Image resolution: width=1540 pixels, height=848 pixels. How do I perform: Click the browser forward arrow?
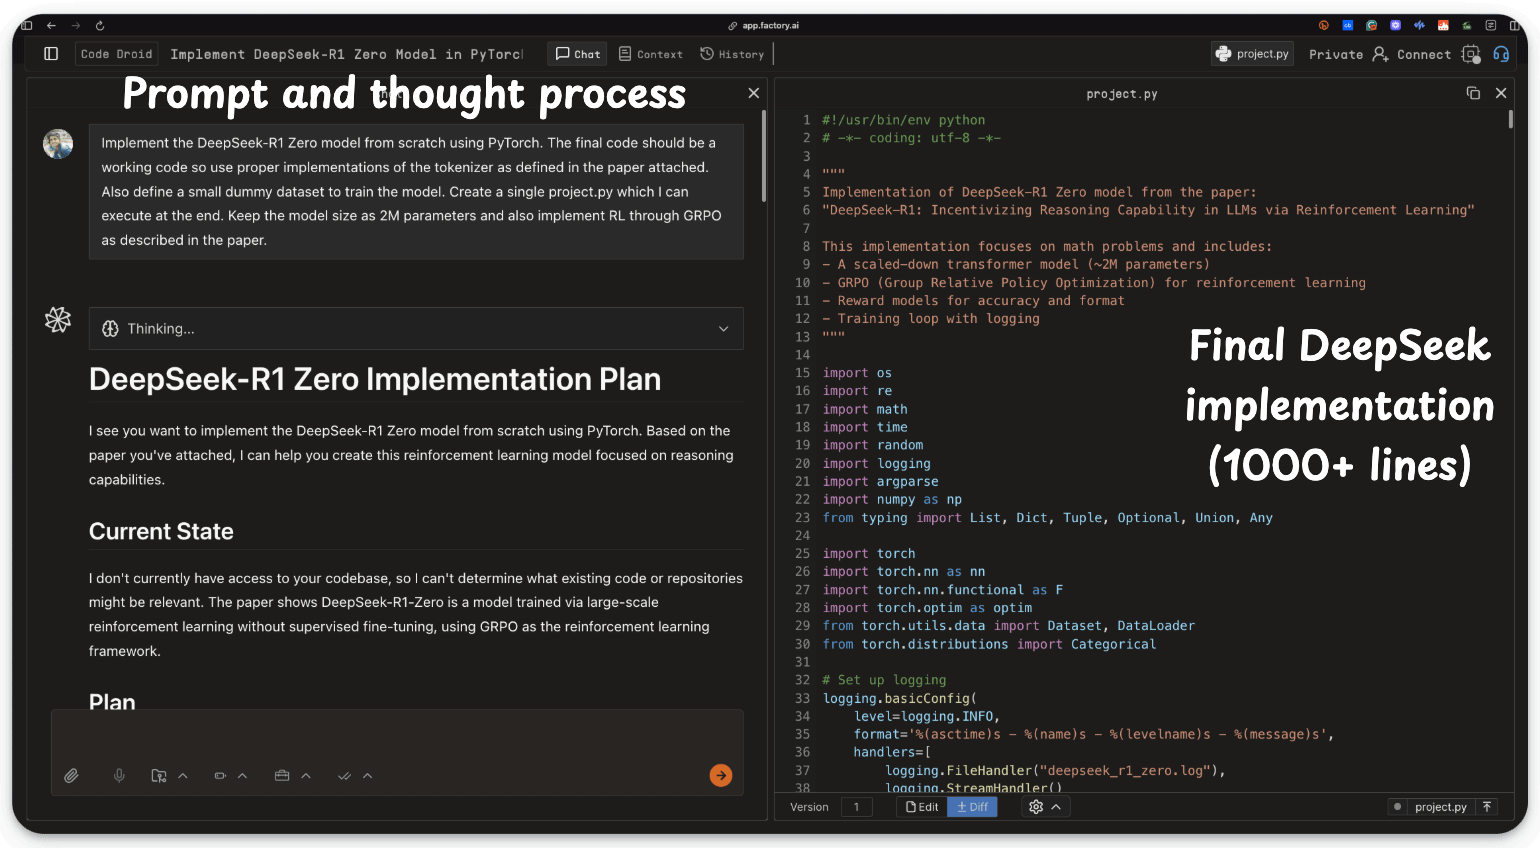[75, 25]
